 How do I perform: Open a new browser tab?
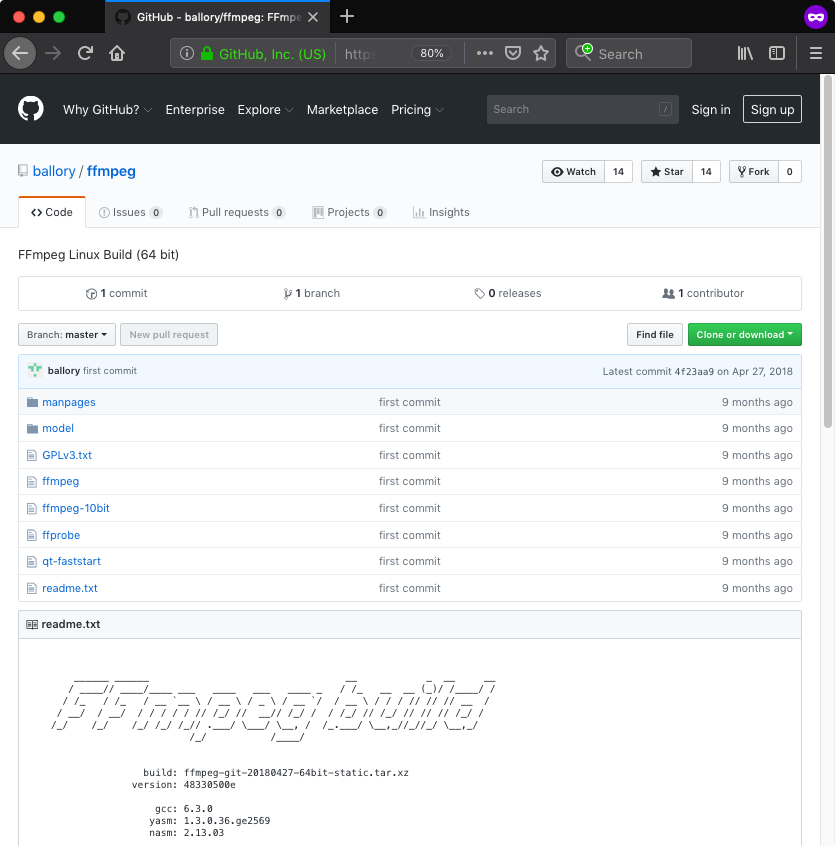click(347, 17)
